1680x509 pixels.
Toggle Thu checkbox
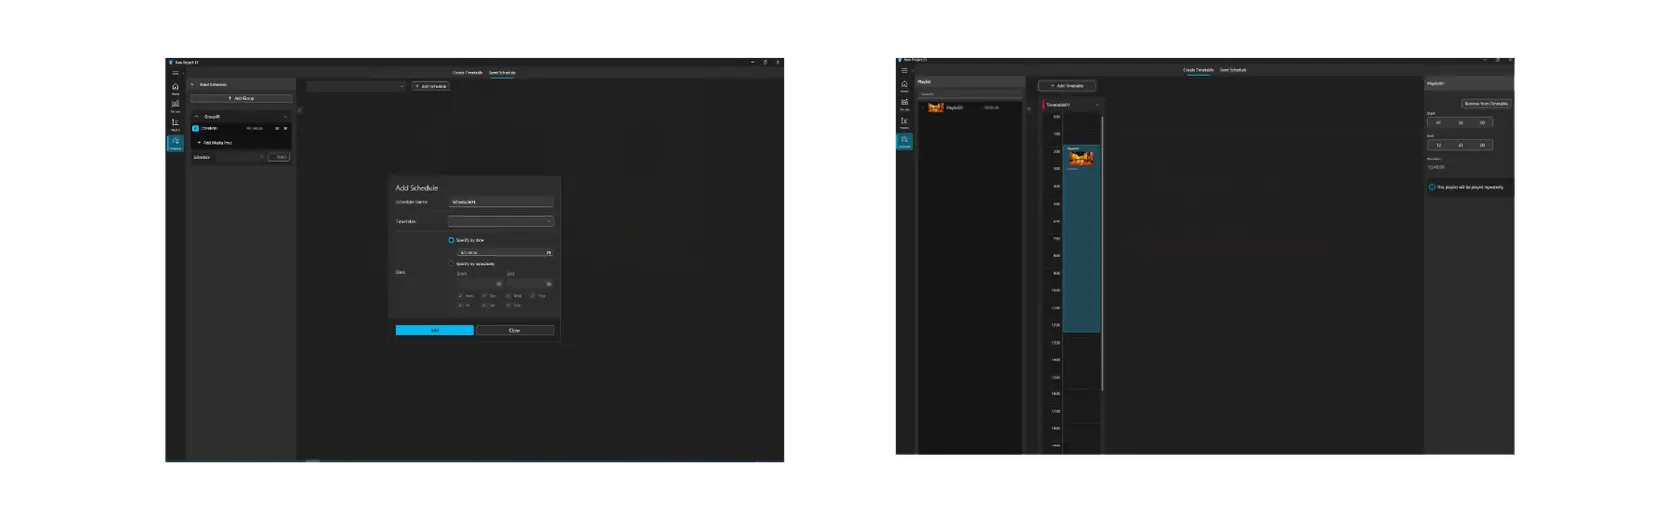point(533,296)
